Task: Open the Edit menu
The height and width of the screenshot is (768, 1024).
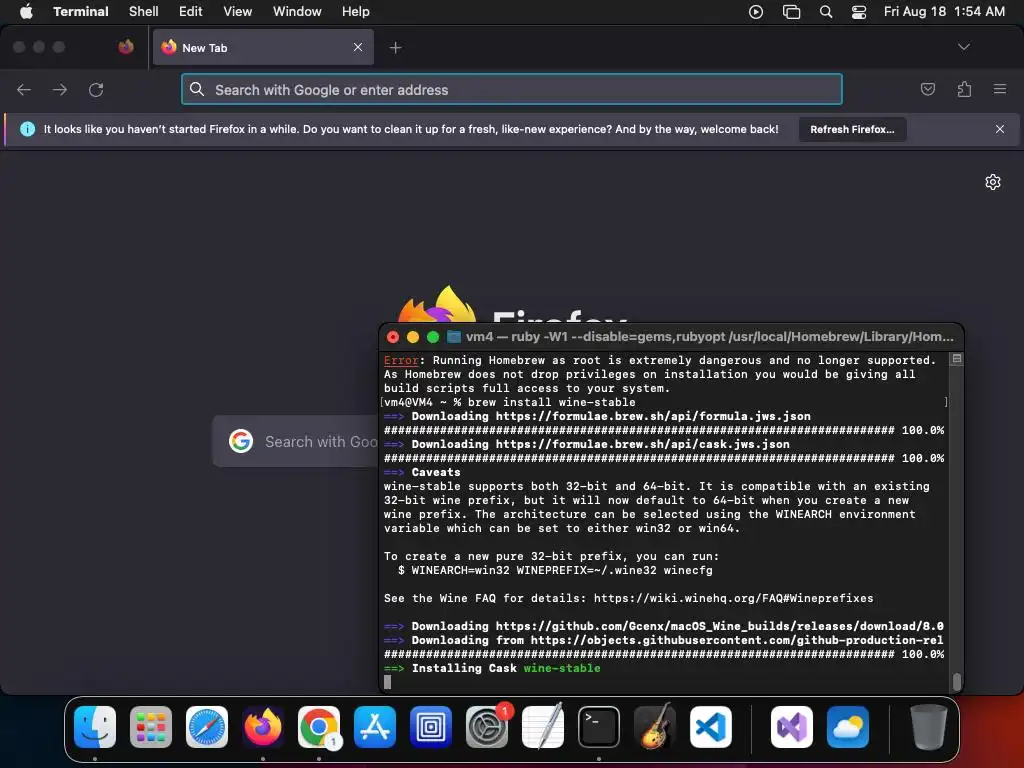Action: click(x=191, y=12)
